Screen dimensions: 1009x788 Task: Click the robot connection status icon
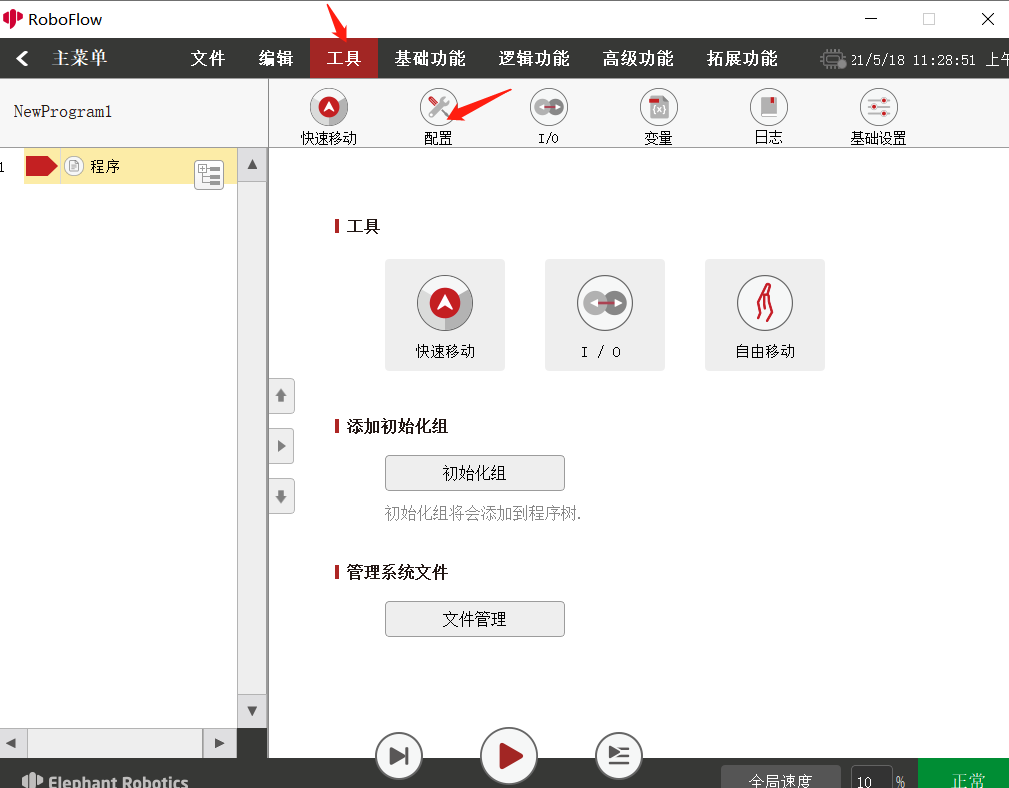click(832, 59)
